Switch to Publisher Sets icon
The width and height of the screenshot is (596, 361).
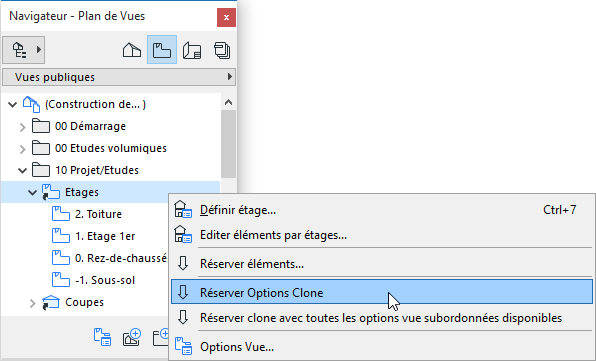(222, 50)
